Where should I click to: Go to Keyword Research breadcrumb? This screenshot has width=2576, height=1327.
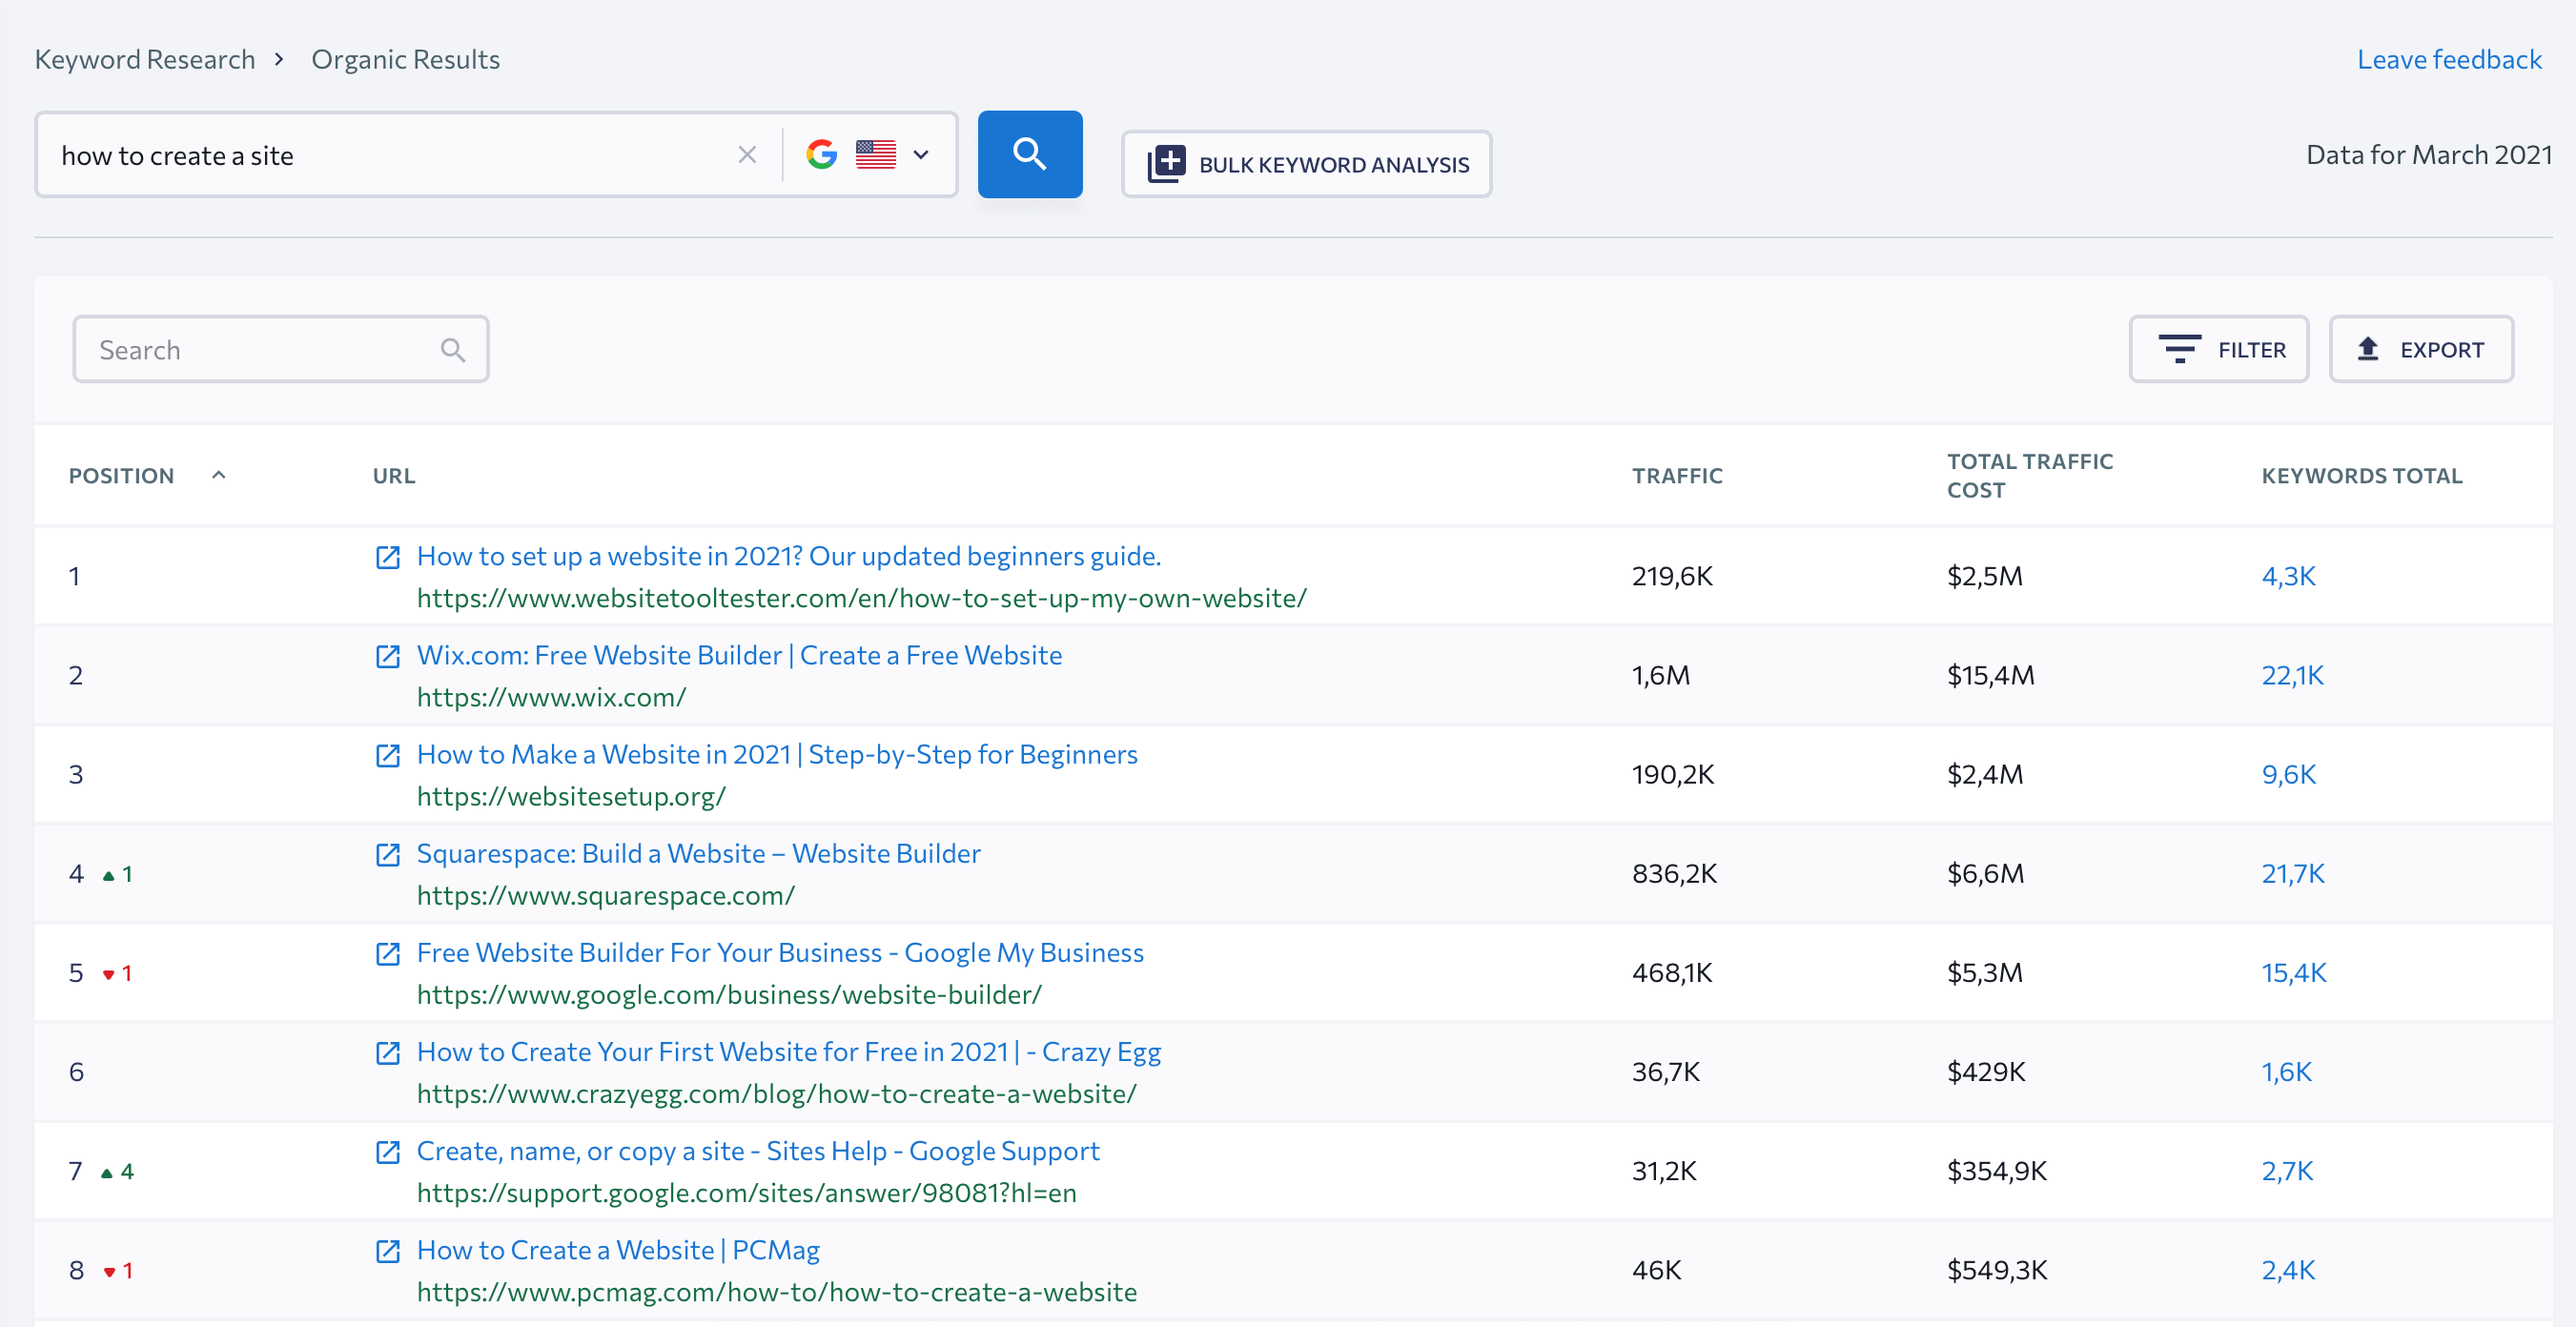145,59
